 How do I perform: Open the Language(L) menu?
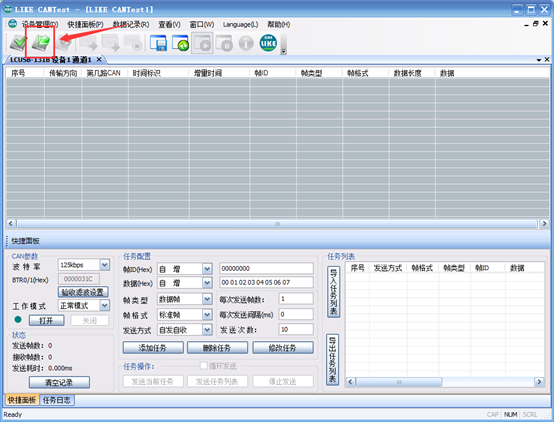[x=240, y=24]
